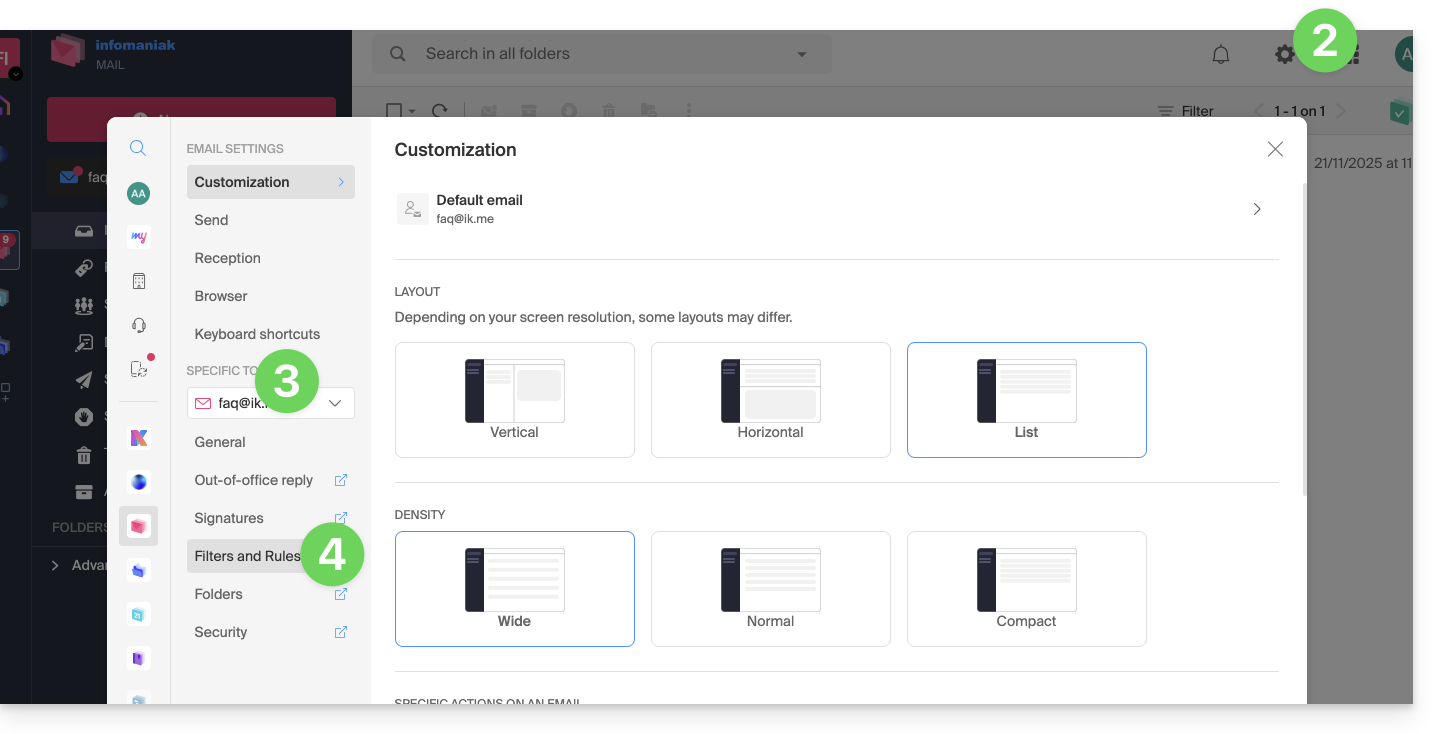Select the pink Mail app icon in sidebar
The width and height of the screenshot is (1443, 734).
tap(138, 526)
